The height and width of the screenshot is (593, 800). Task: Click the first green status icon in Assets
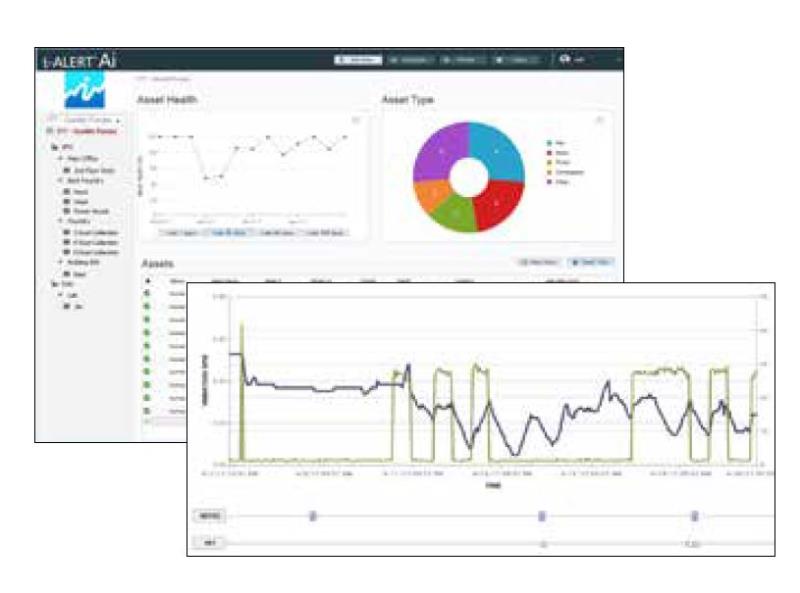pyautogui.click(x=148, y=294)
